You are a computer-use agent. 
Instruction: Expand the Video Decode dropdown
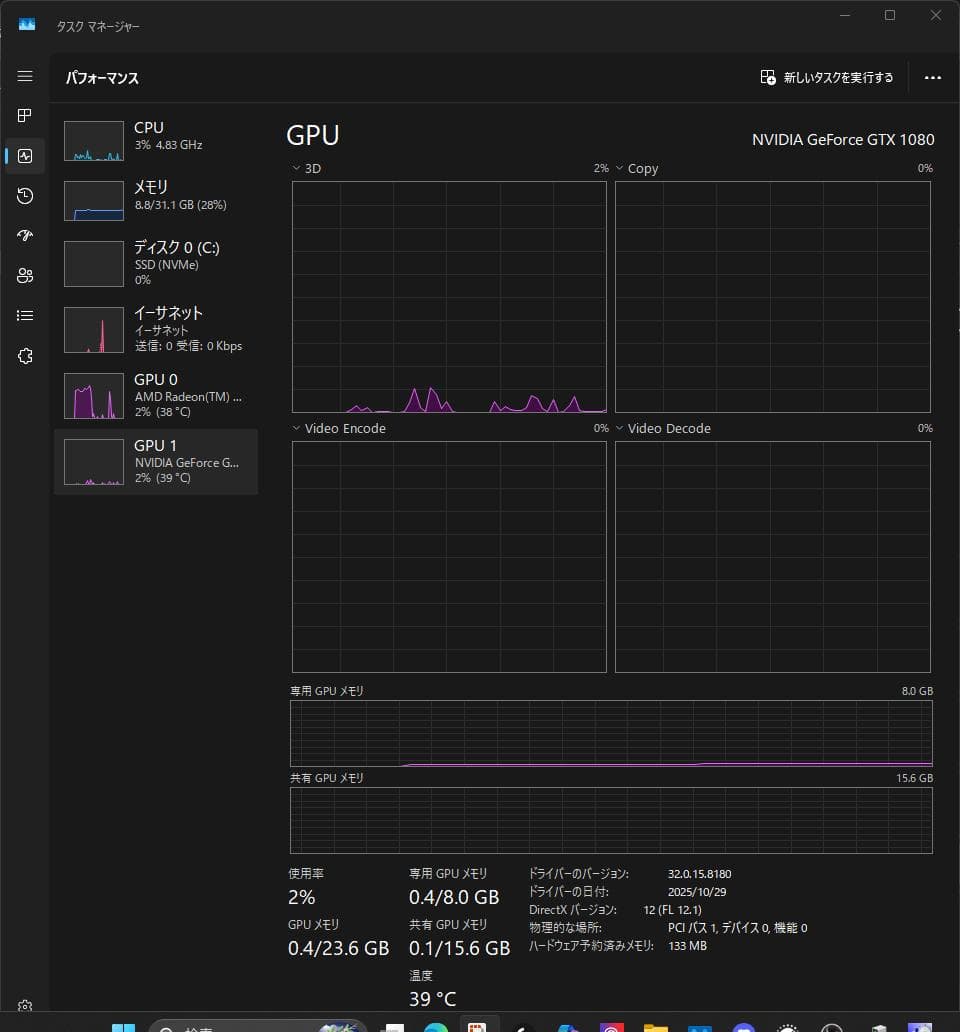[x=622, y=428]
